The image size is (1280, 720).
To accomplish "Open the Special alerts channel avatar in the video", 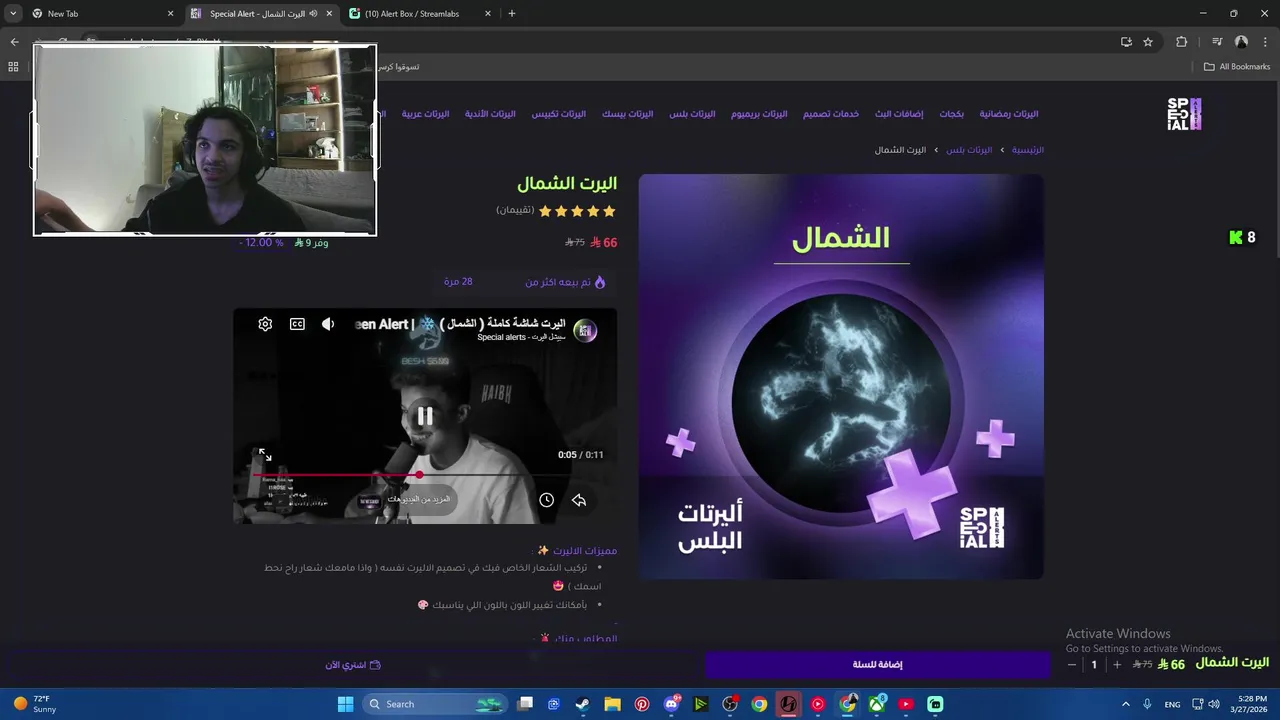I will [586, 331].
